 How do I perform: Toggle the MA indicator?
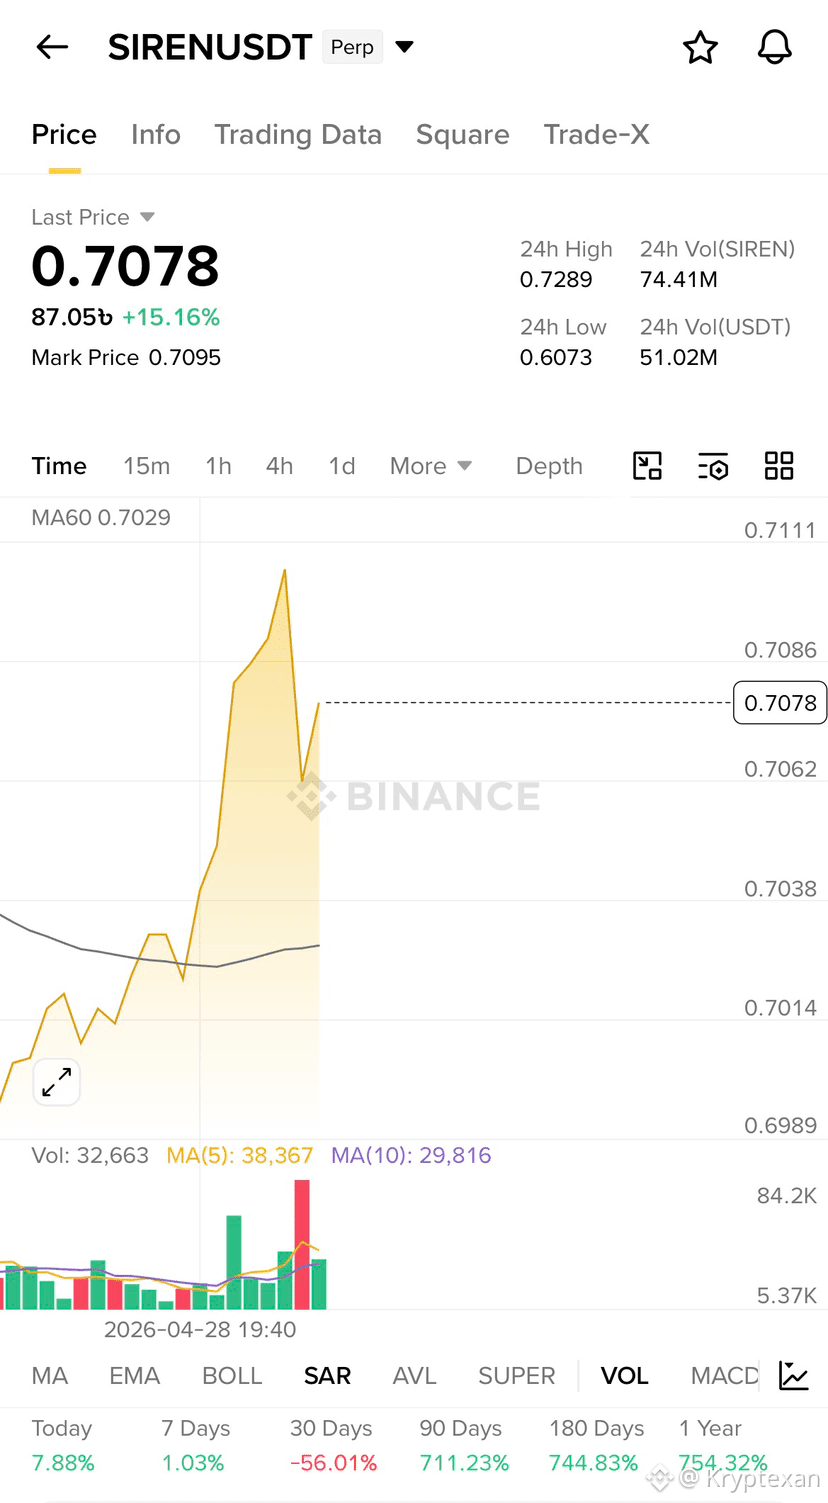tap(50, 1376)
